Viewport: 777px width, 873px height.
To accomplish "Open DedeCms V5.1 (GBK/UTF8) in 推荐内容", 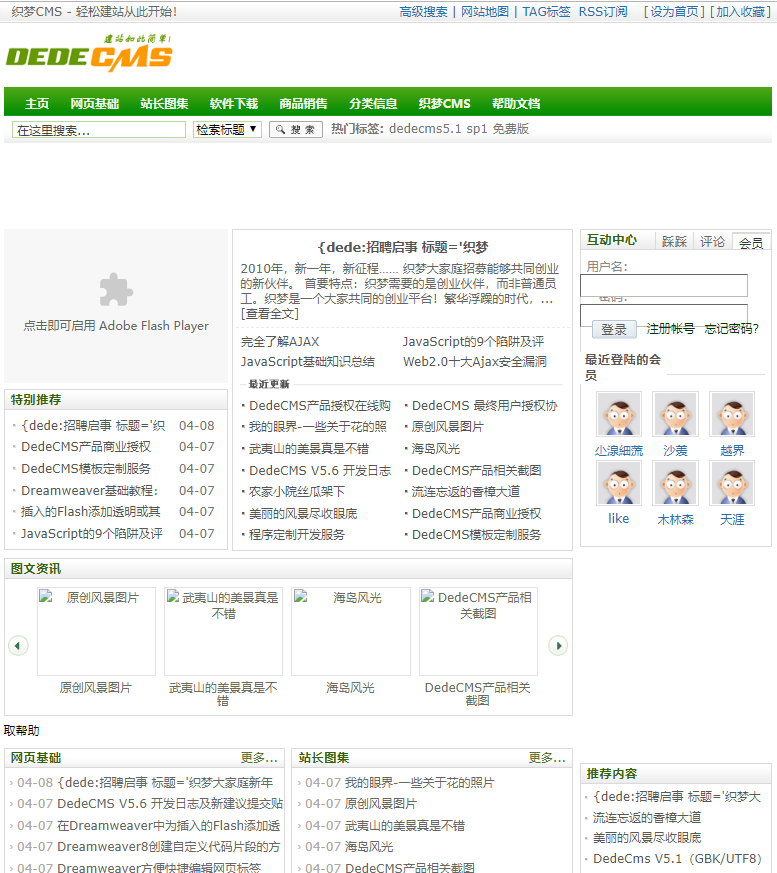I will pos(677,859).
